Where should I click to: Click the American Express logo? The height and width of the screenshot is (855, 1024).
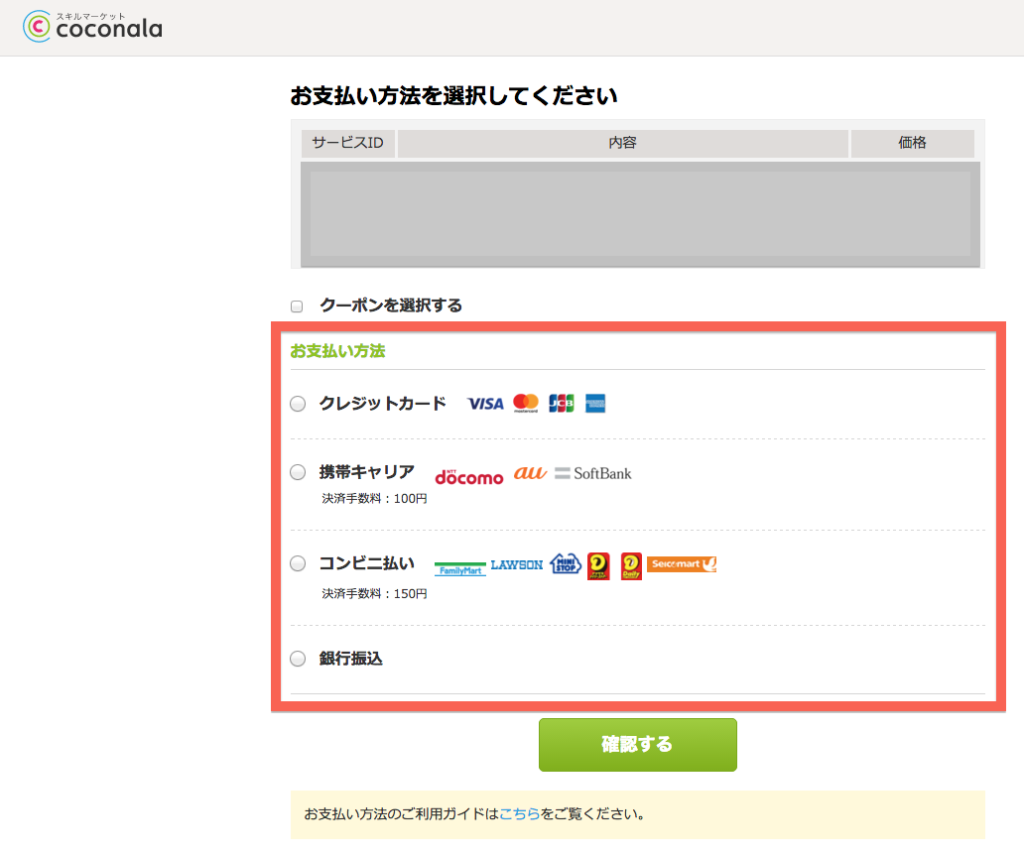tap(597, 404)
